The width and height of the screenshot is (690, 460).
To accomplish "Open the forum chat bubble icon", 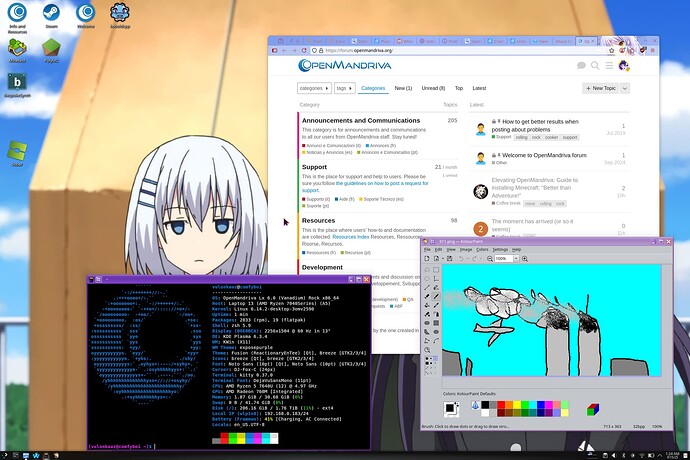I will pyautogui.click(x=581, y=66).
